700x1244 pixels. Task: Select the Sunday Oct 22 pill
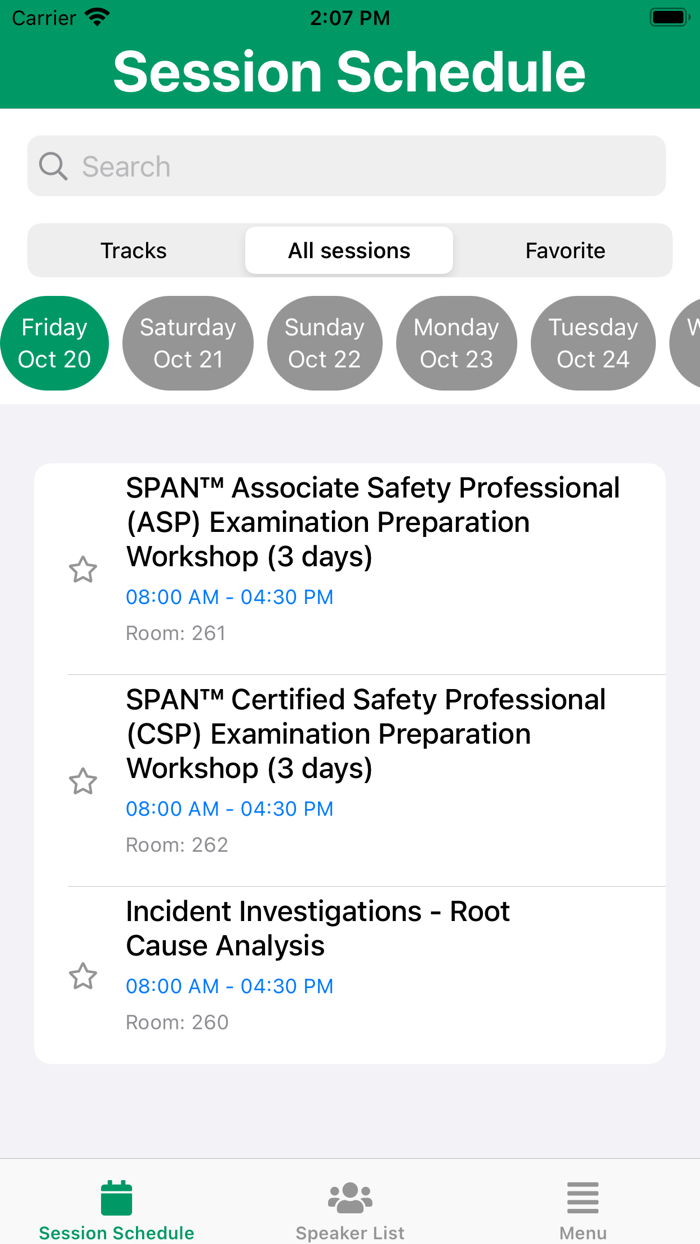coord(324,343)
